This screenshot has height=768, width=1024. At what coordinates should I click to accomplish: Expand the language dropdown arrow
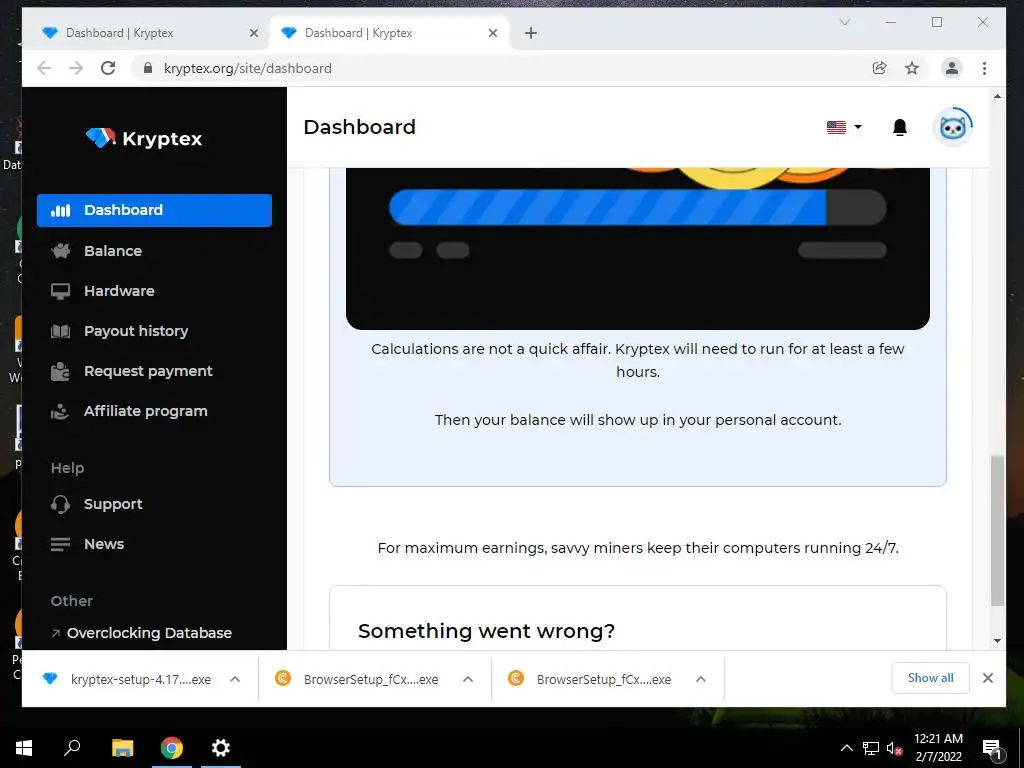click(x=858, y=127)
